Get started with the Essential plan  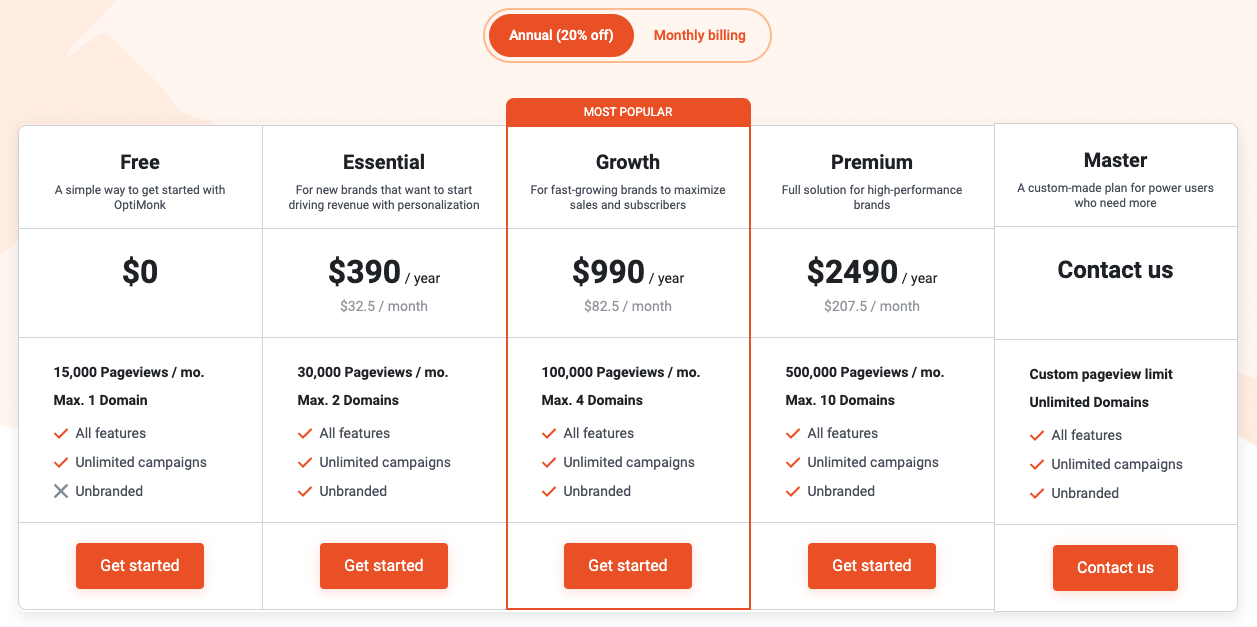pyautogui.click(x=384, y=566)
